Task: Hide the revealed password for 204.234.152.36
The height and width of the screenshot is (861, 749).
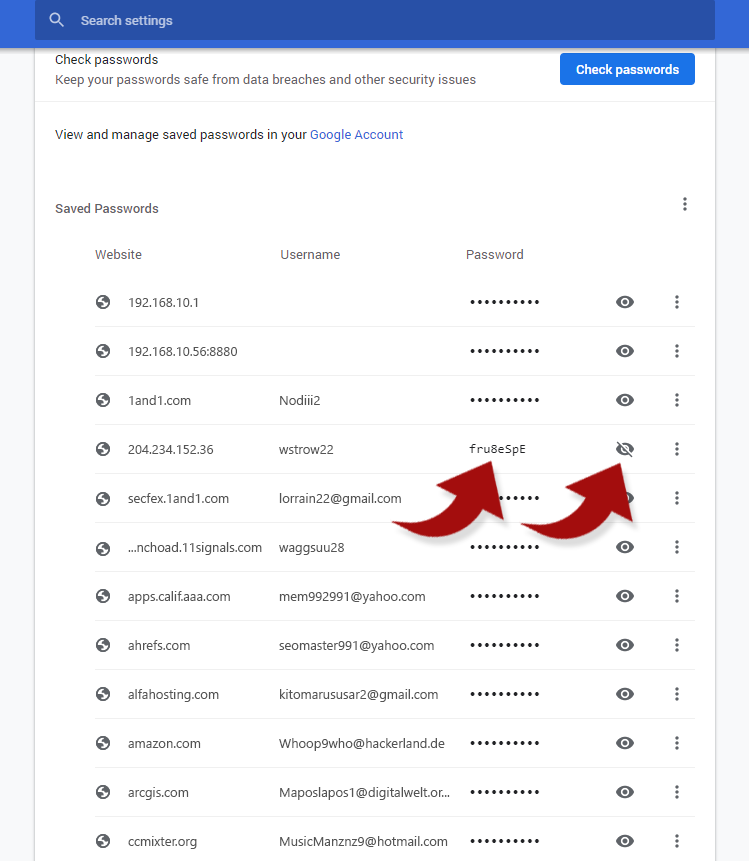Action: (625, 449)
